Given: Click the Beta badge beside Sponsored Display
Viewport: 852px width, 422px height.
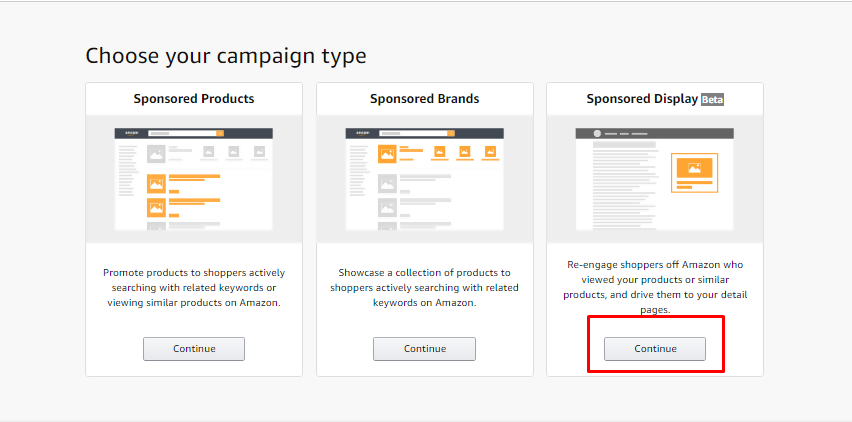Looking at the screenshot, I should 712,99.
